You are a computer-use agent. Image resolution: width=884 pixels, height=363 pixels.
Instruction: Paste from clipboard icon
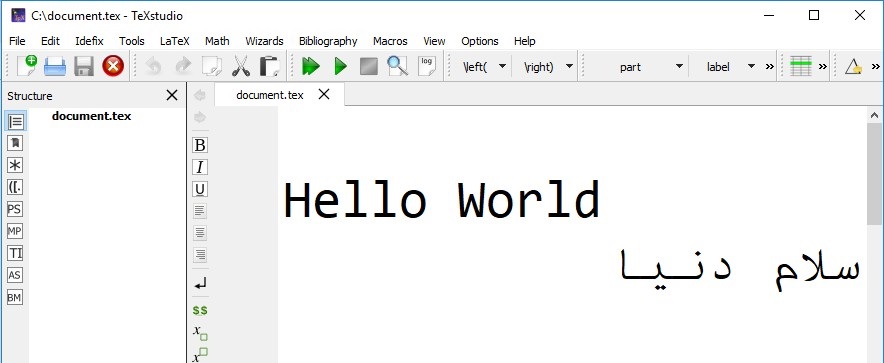(269, 66)
